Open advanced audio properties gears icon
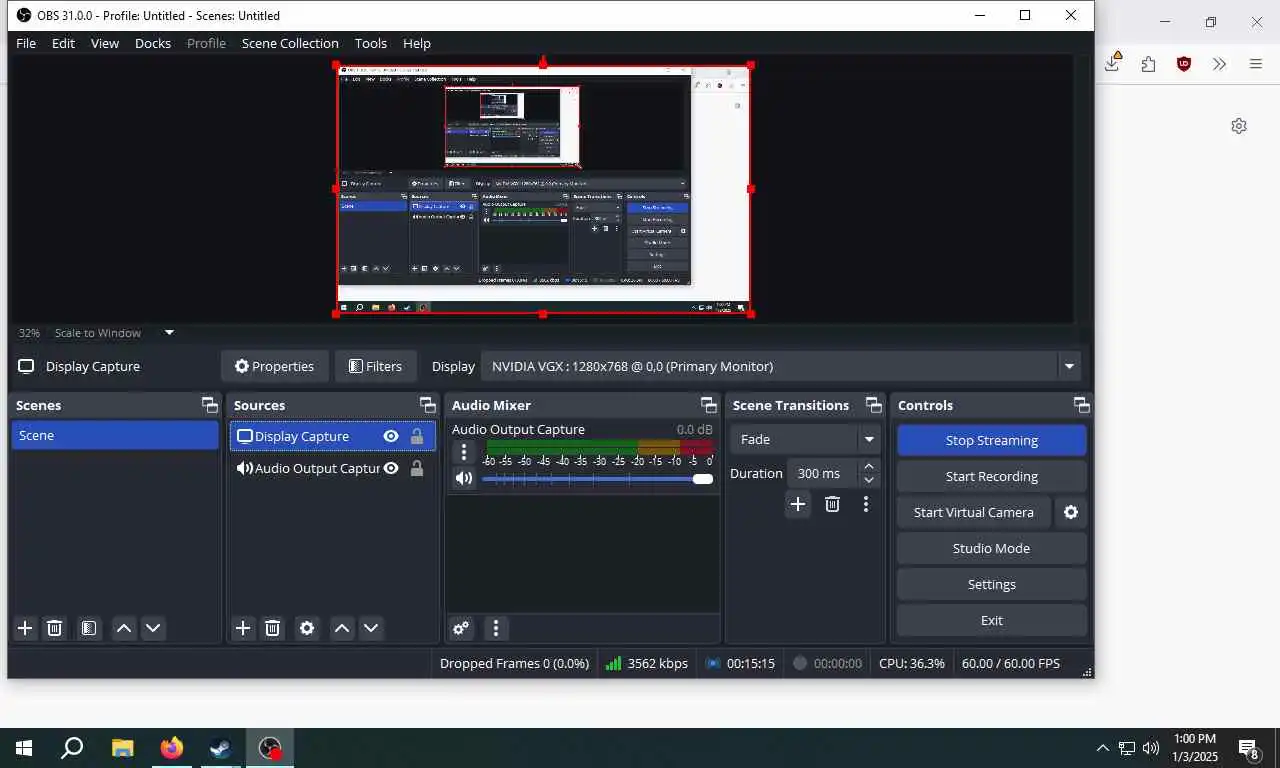Image resolution: width=1280 pixels, height=768 pixels. tap(461, 628)
